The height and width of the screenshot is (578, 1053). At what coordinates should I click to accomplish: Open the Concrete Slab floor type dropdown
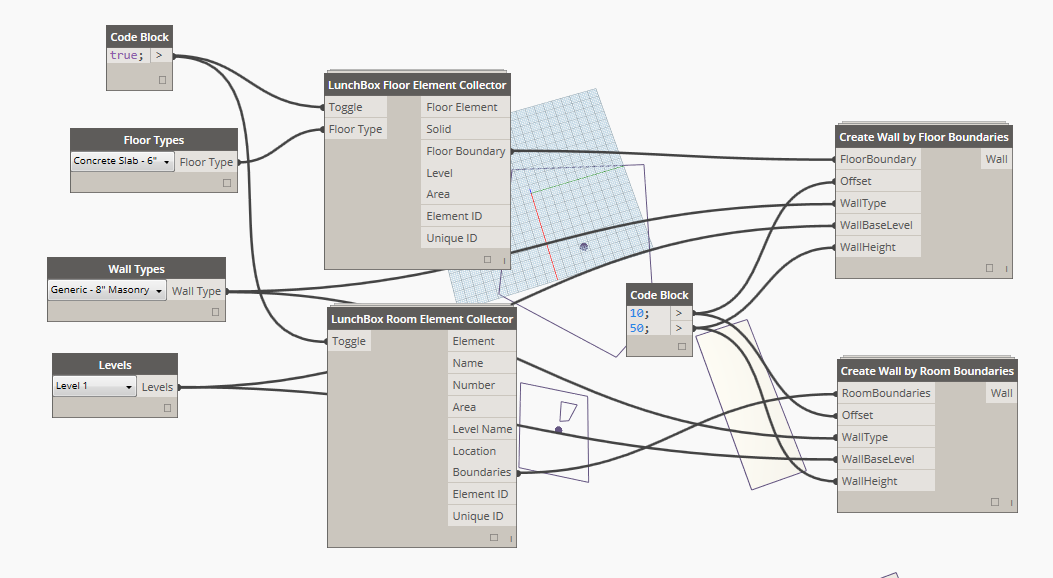point(122,161)
